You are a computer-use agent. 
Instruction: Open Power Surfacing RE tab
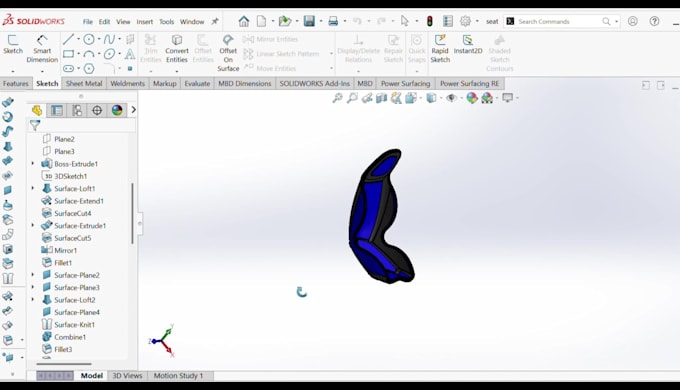pos(469,83)
